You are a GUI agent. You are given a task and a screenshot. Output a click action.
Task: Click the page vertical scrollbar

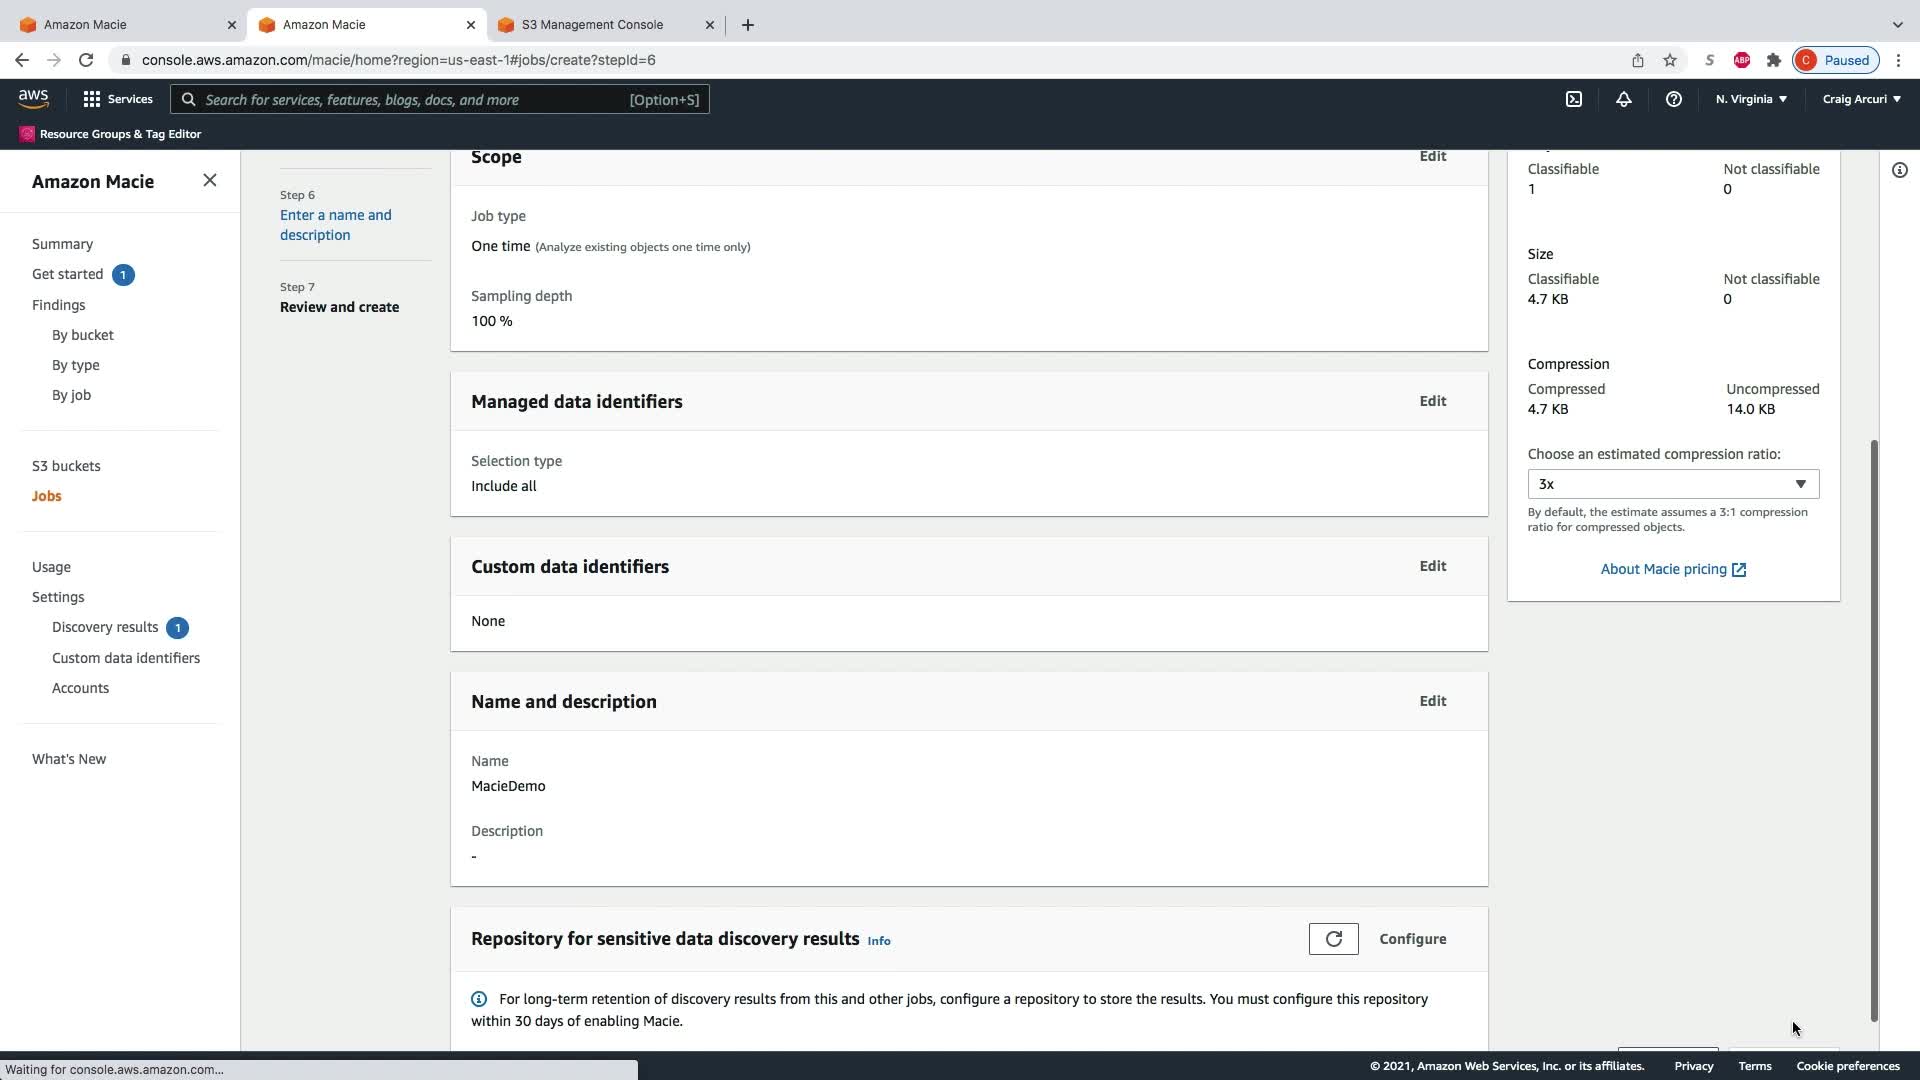pos(1873,730)
